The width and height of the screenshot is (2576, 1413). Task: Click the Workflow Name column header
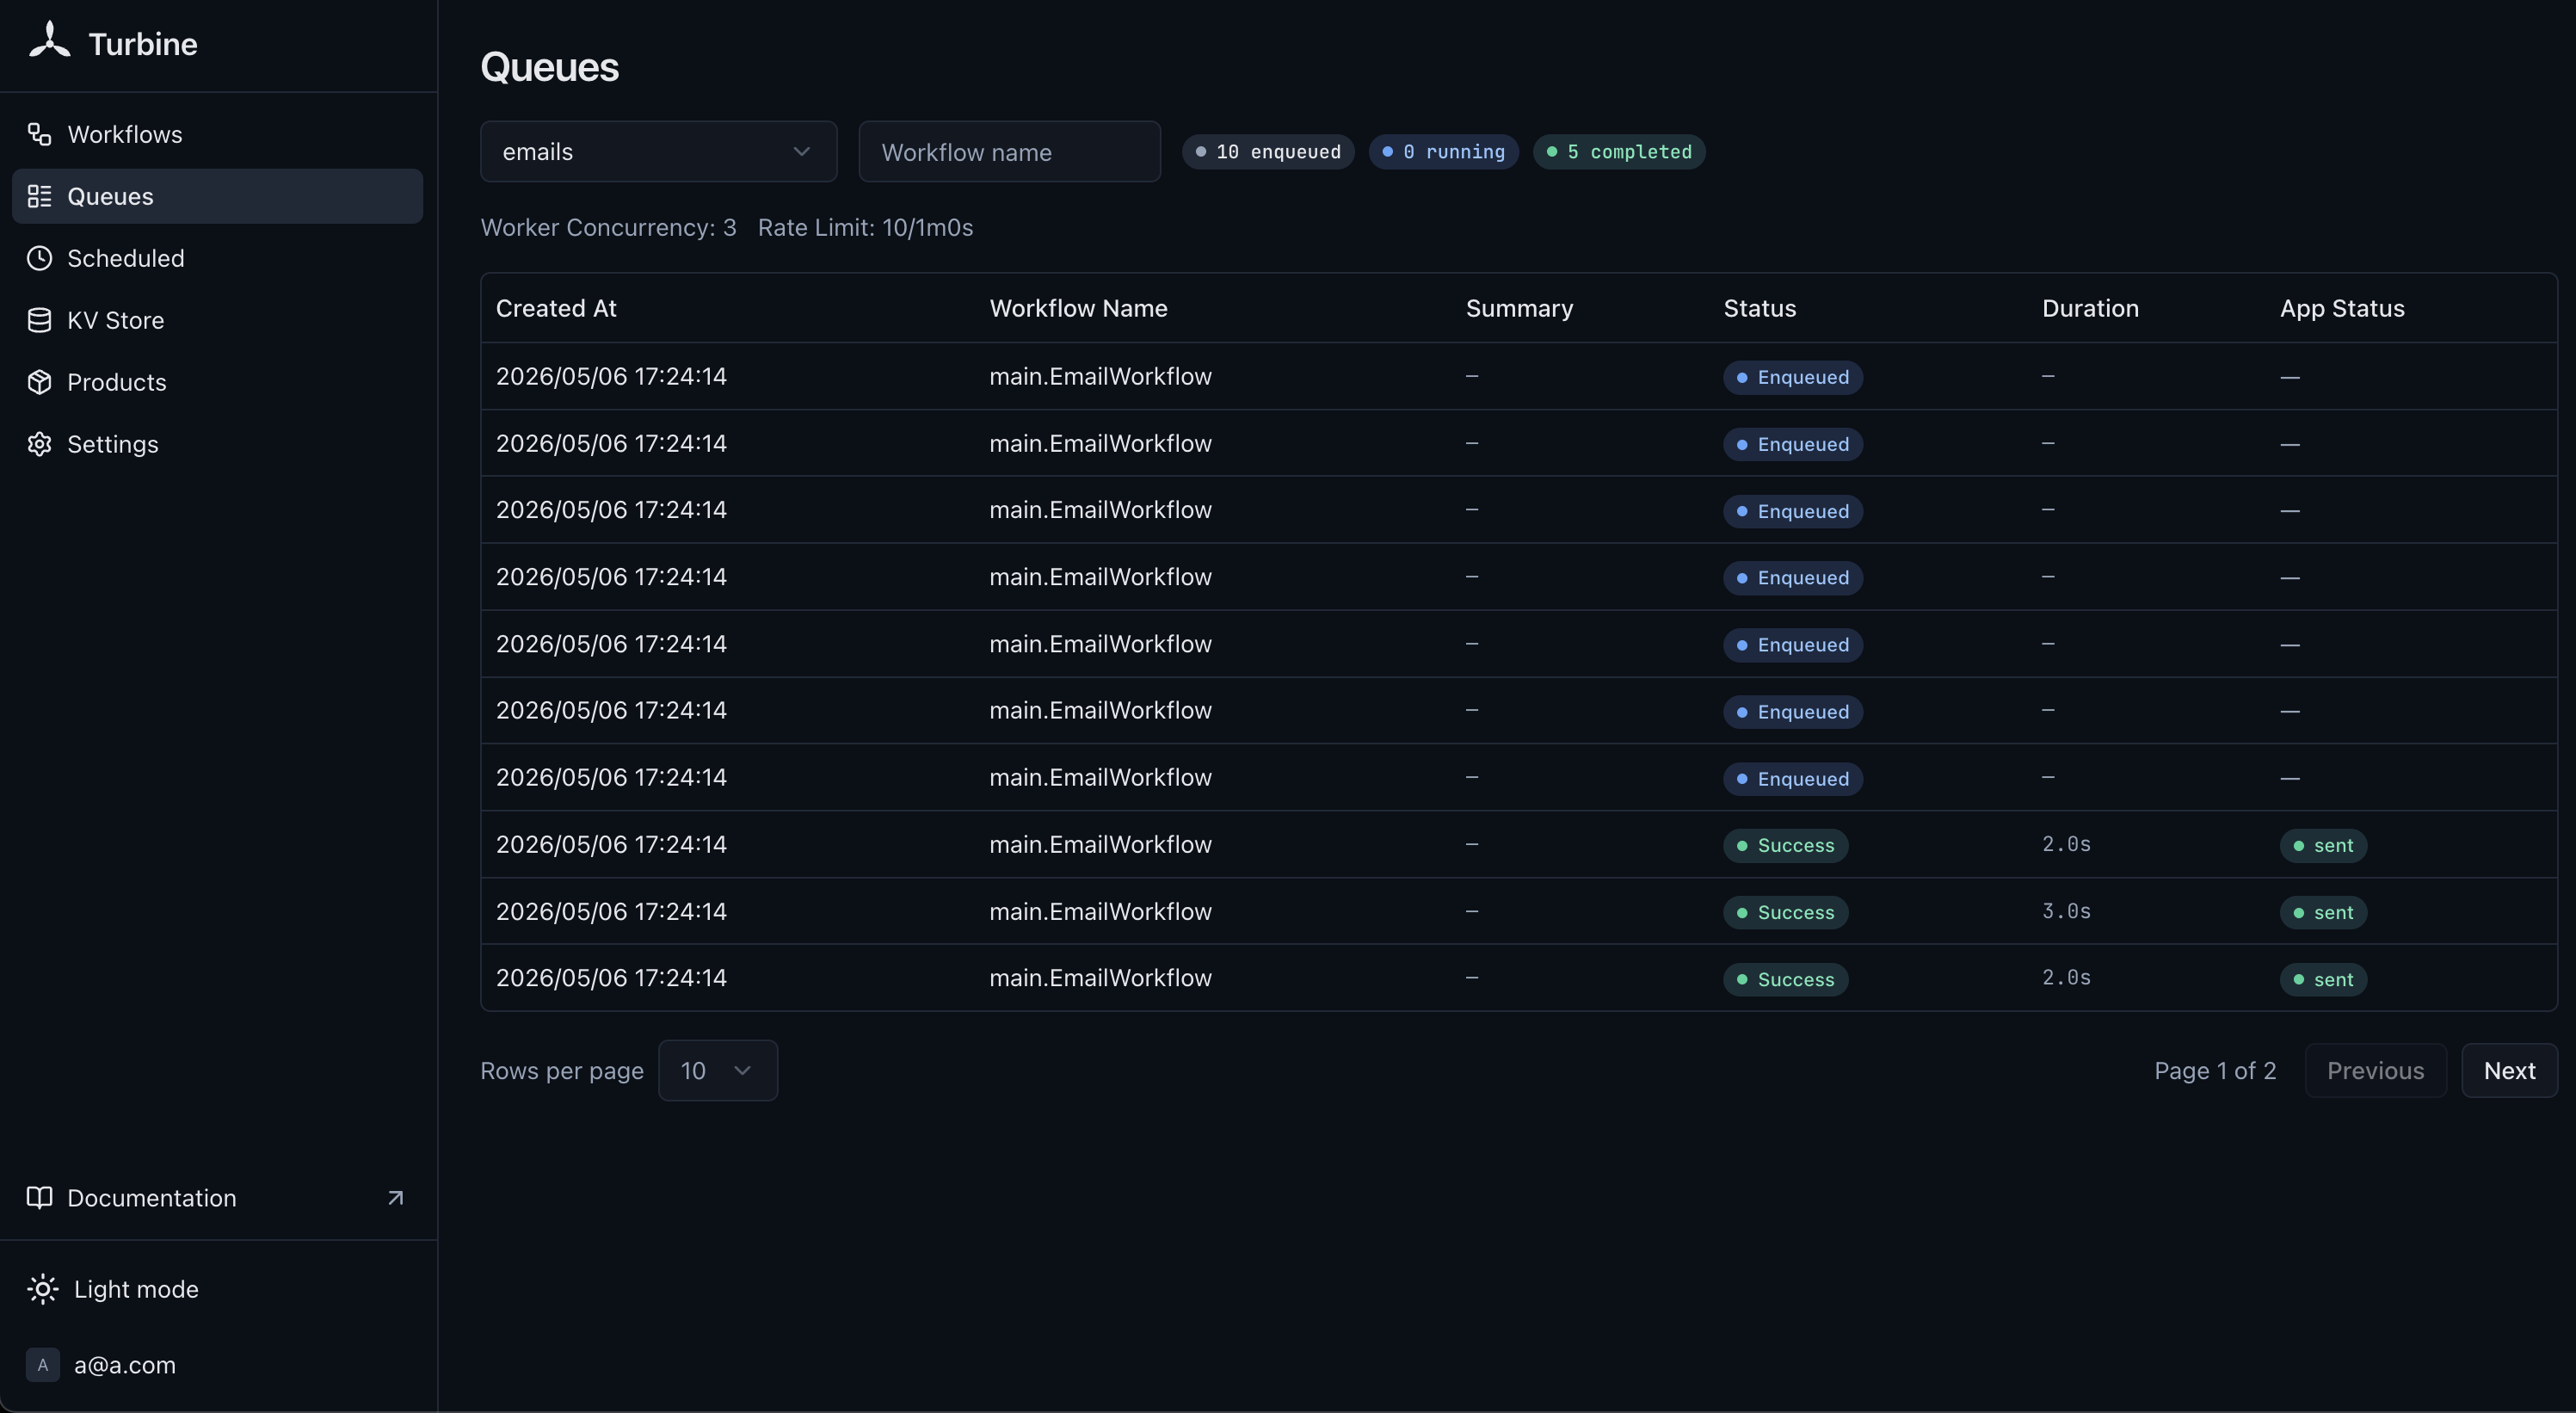coord(1078,309)
